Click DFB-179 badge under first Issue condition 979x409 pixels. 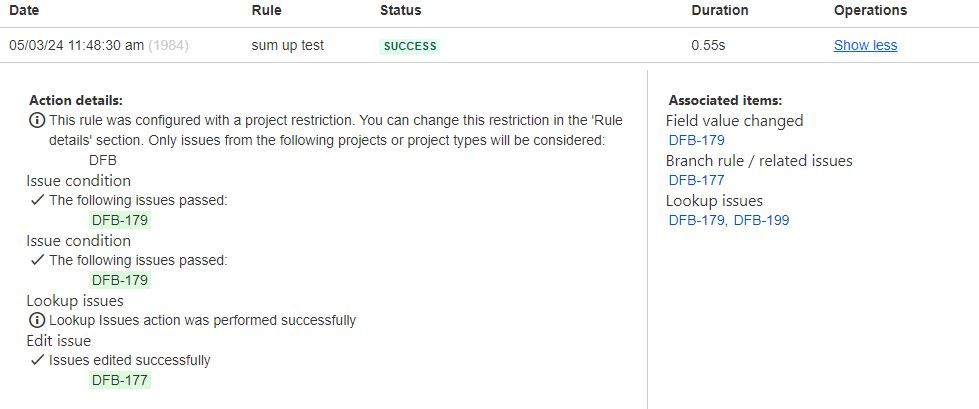click(120, 220)
